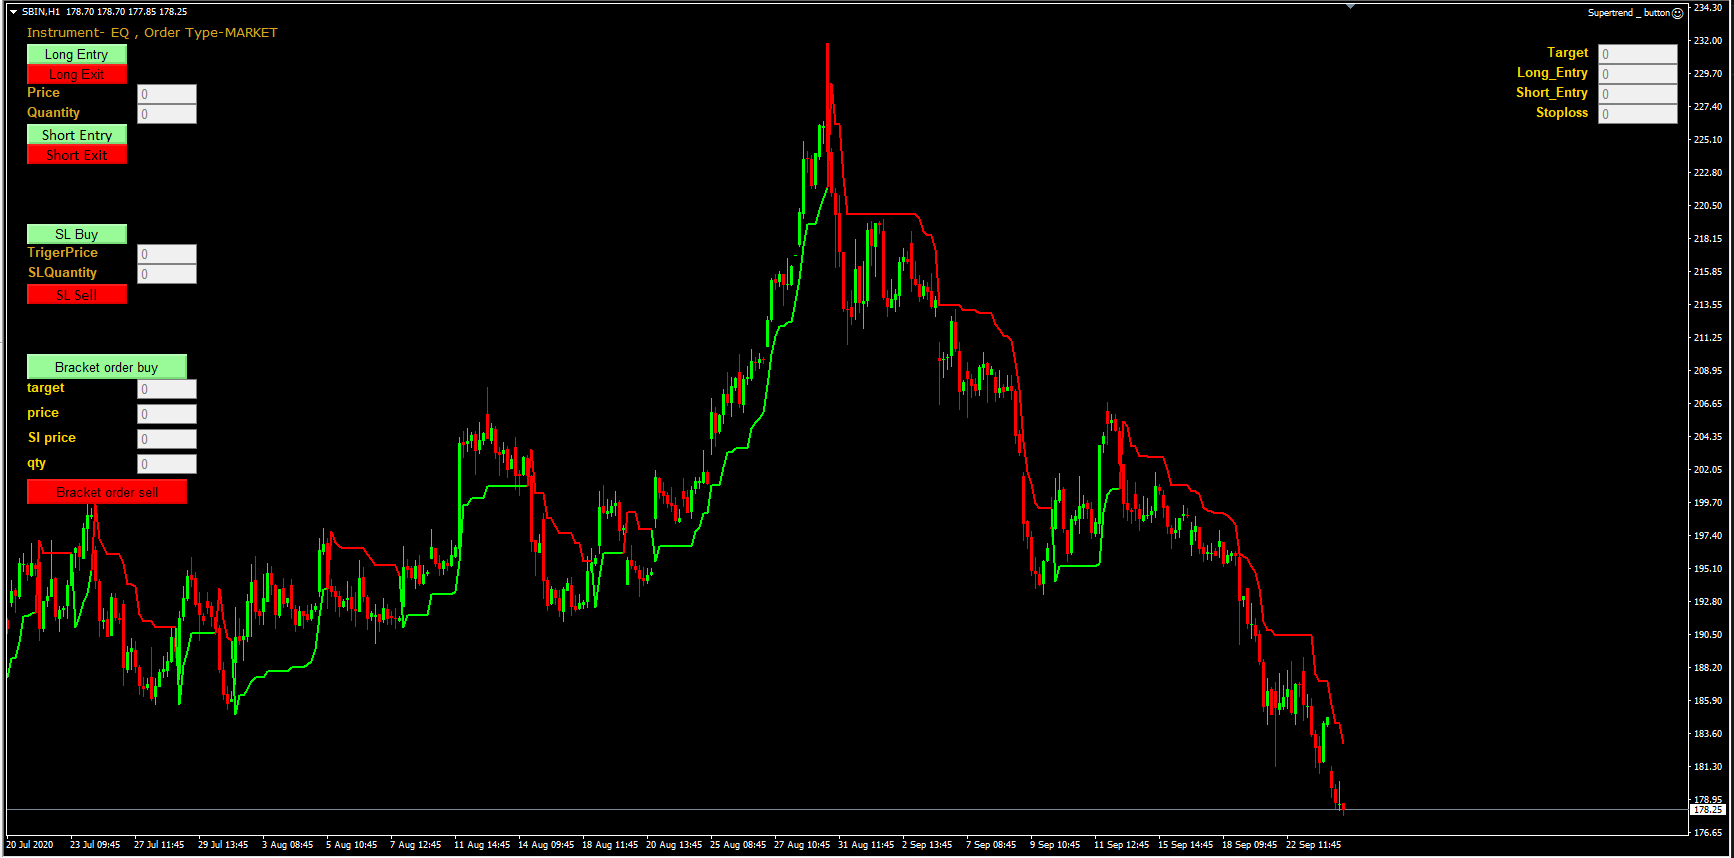
Task: Click the Instrument- EQ Order Type label
Action: point(152,32)
